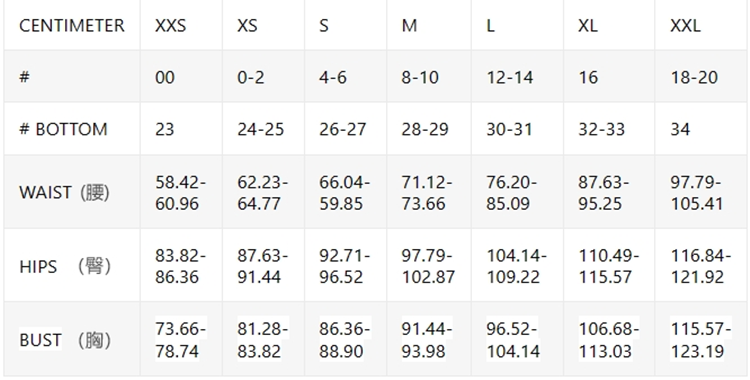
Task: Select waist value 97.79-105.41
Action: coord(697,193)
